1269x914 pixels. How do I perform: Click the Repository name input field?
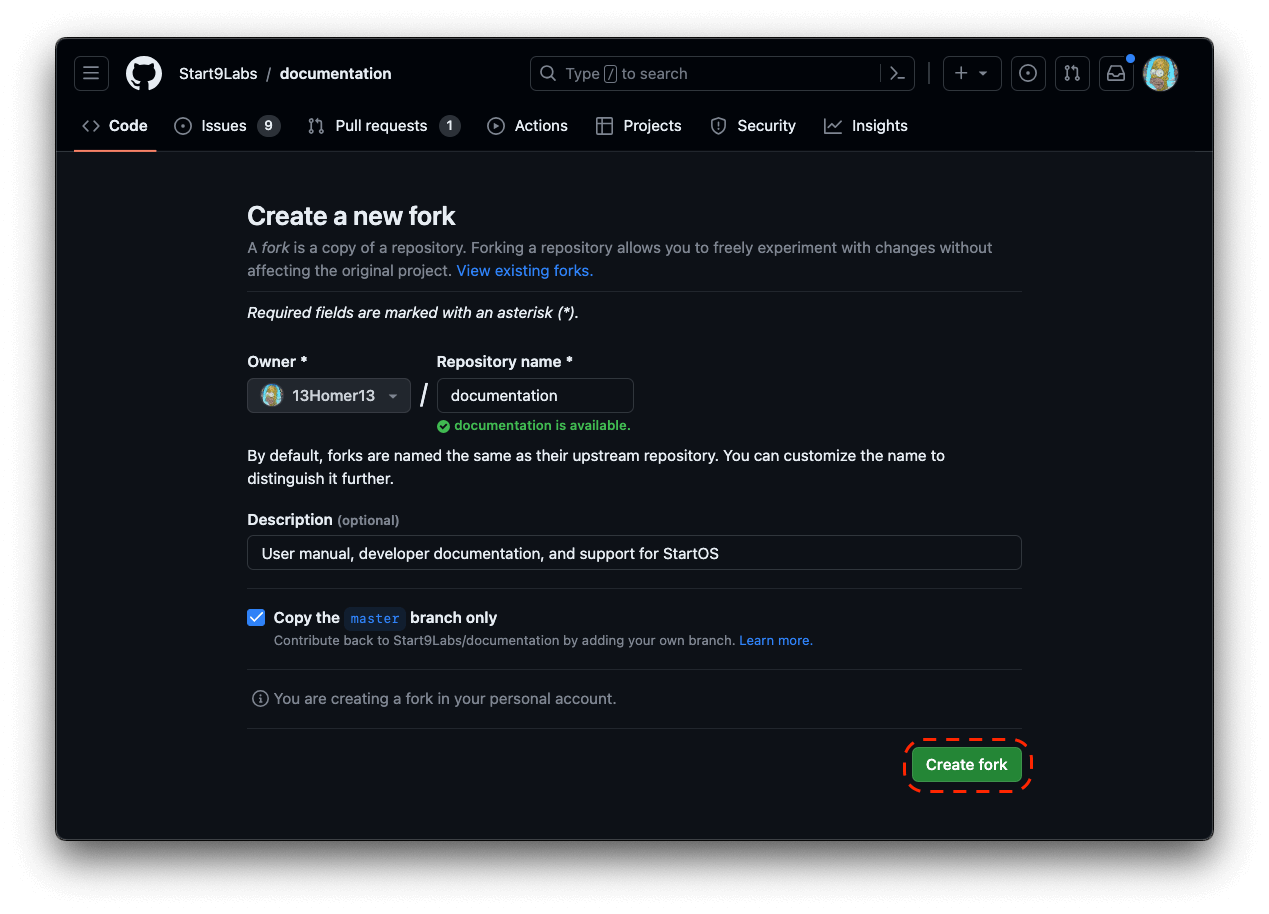[535, 396]
